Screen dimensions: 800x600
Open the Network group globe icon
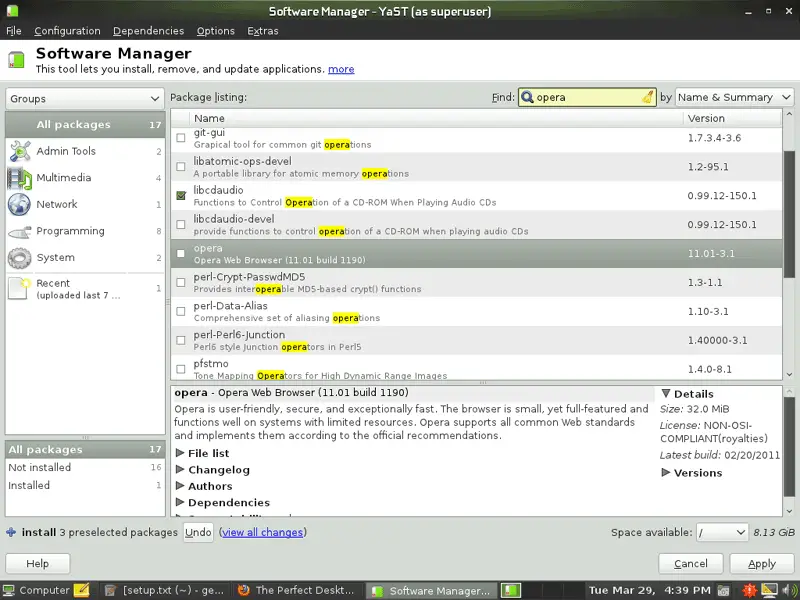[x=20, y=205]
